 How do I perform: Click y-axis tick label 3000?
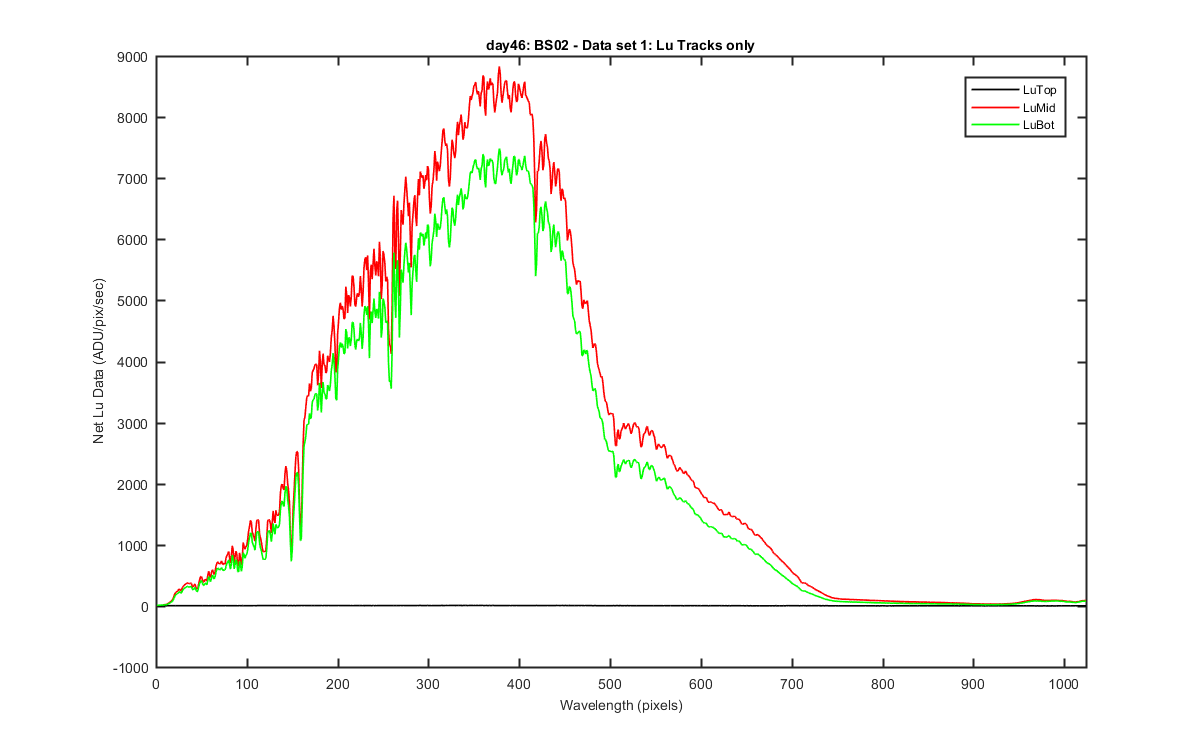point(134,424)
